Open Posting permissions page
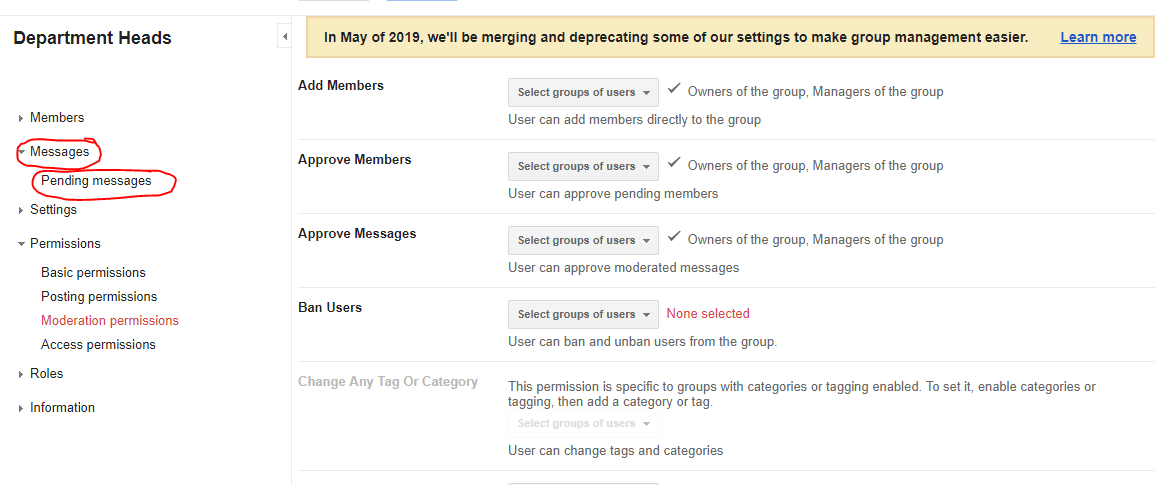Image resolution: width=1155 pixels, height=485 pixels. (x=99, y=296)
